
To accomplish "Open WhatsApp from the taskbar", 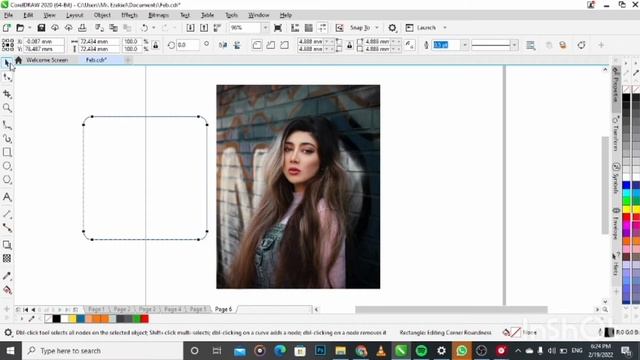I will tap(462, 351).
